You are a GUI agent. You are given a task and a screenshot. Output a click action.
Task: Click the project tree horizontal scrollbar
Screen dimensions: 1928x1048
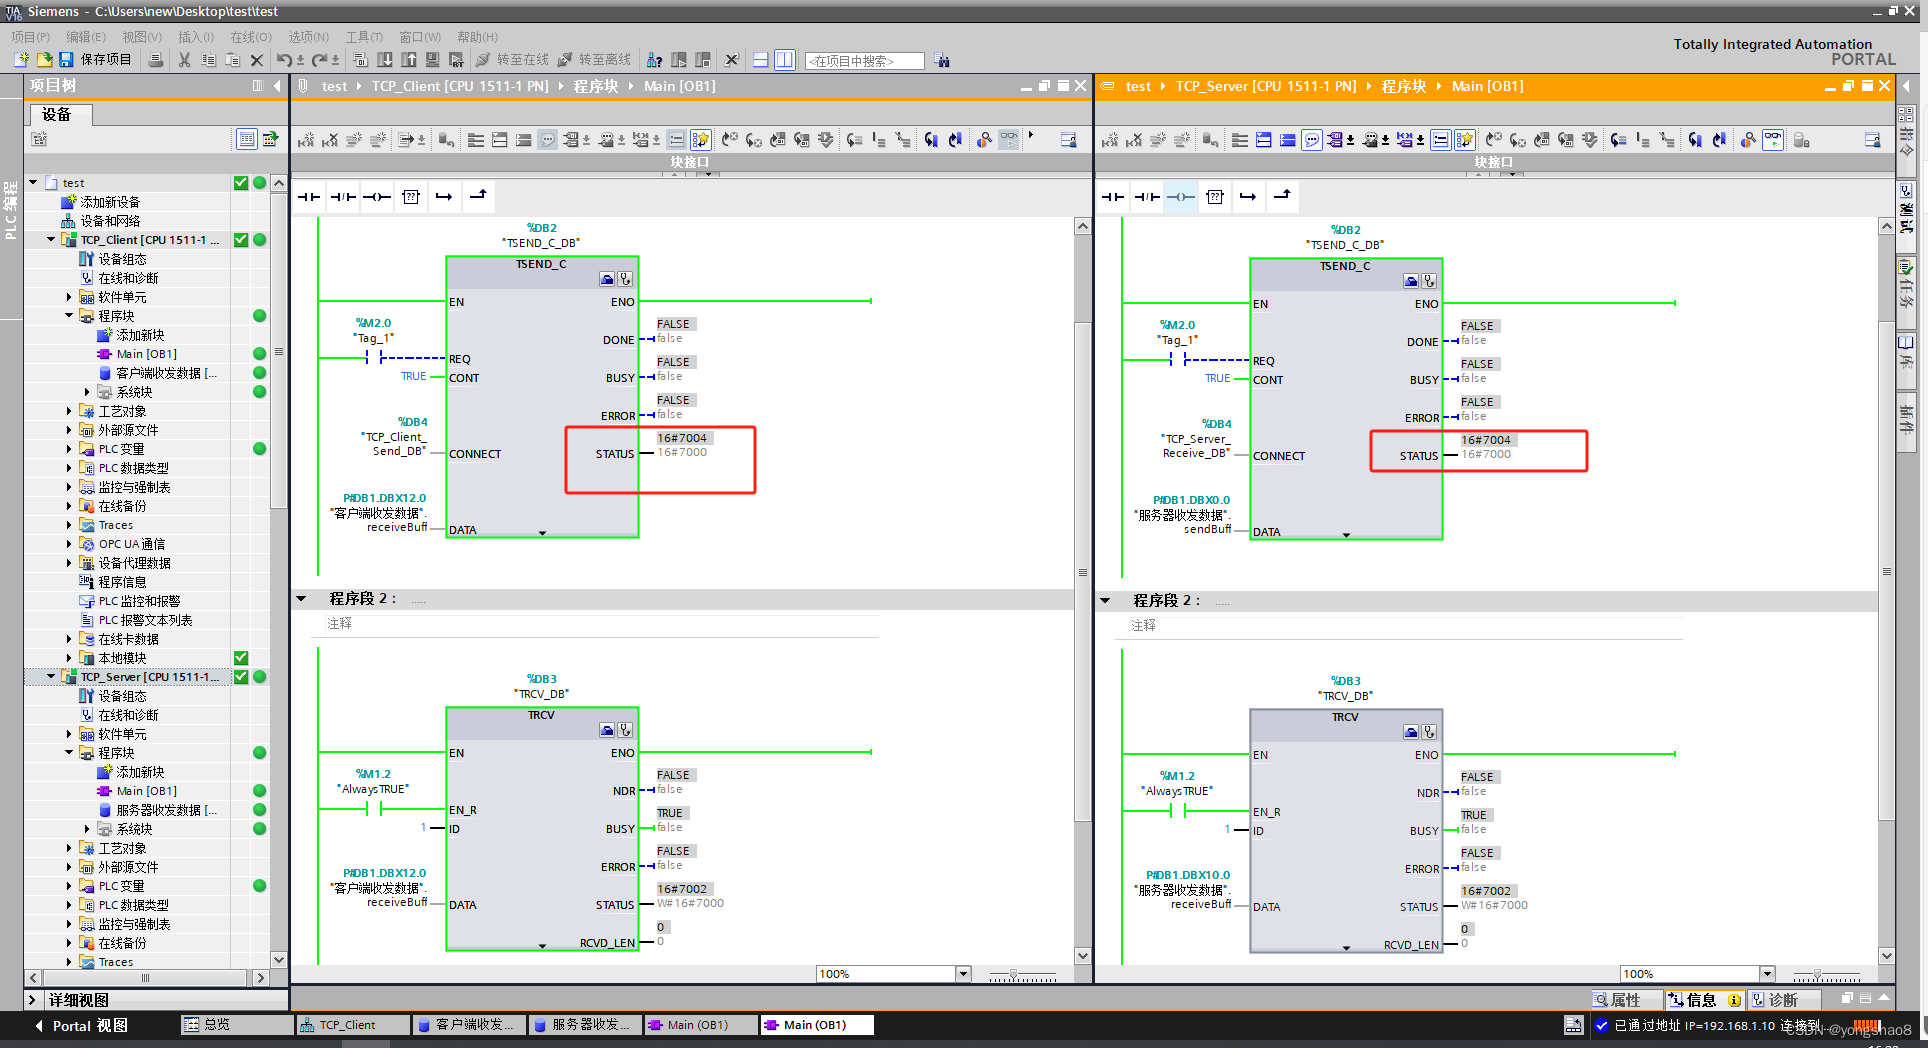pos(146,978)
